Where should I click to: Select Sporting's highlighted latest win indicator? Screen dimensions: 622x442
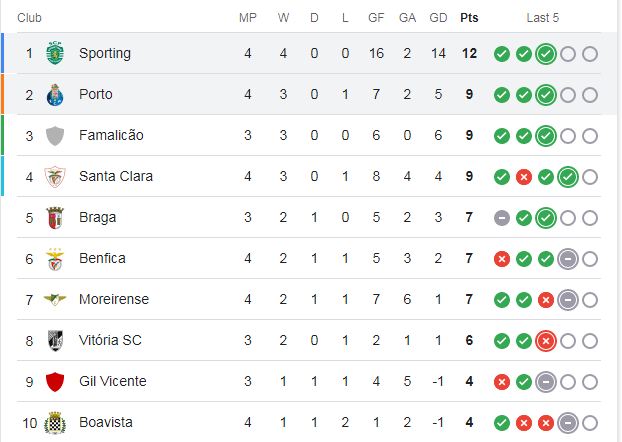point(546,54)
